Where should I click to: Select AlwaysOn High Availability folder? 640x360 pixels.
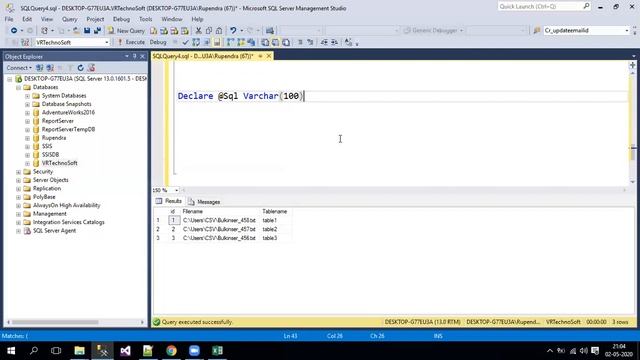67,205
